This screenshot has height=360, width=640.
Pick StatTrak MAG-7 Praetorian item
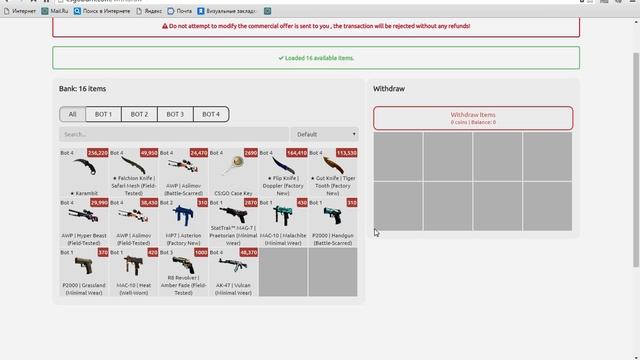[233, 222]
